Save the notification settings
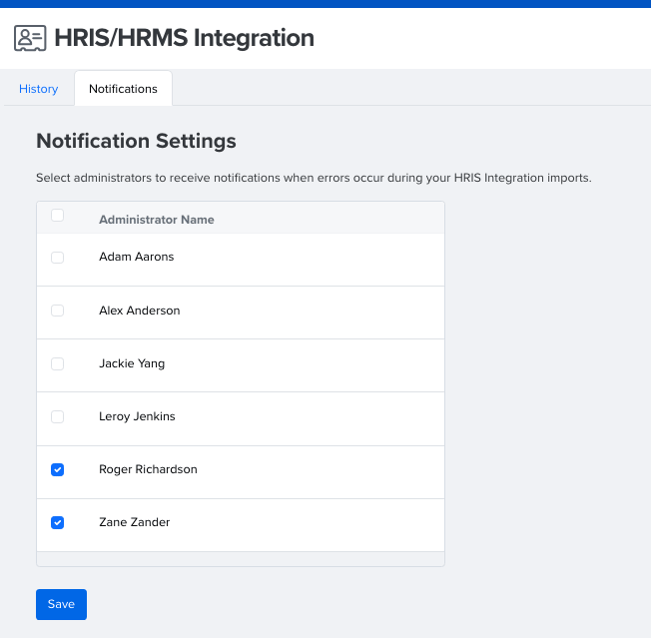This screenshot has height=638, width=651. [61, 604]
